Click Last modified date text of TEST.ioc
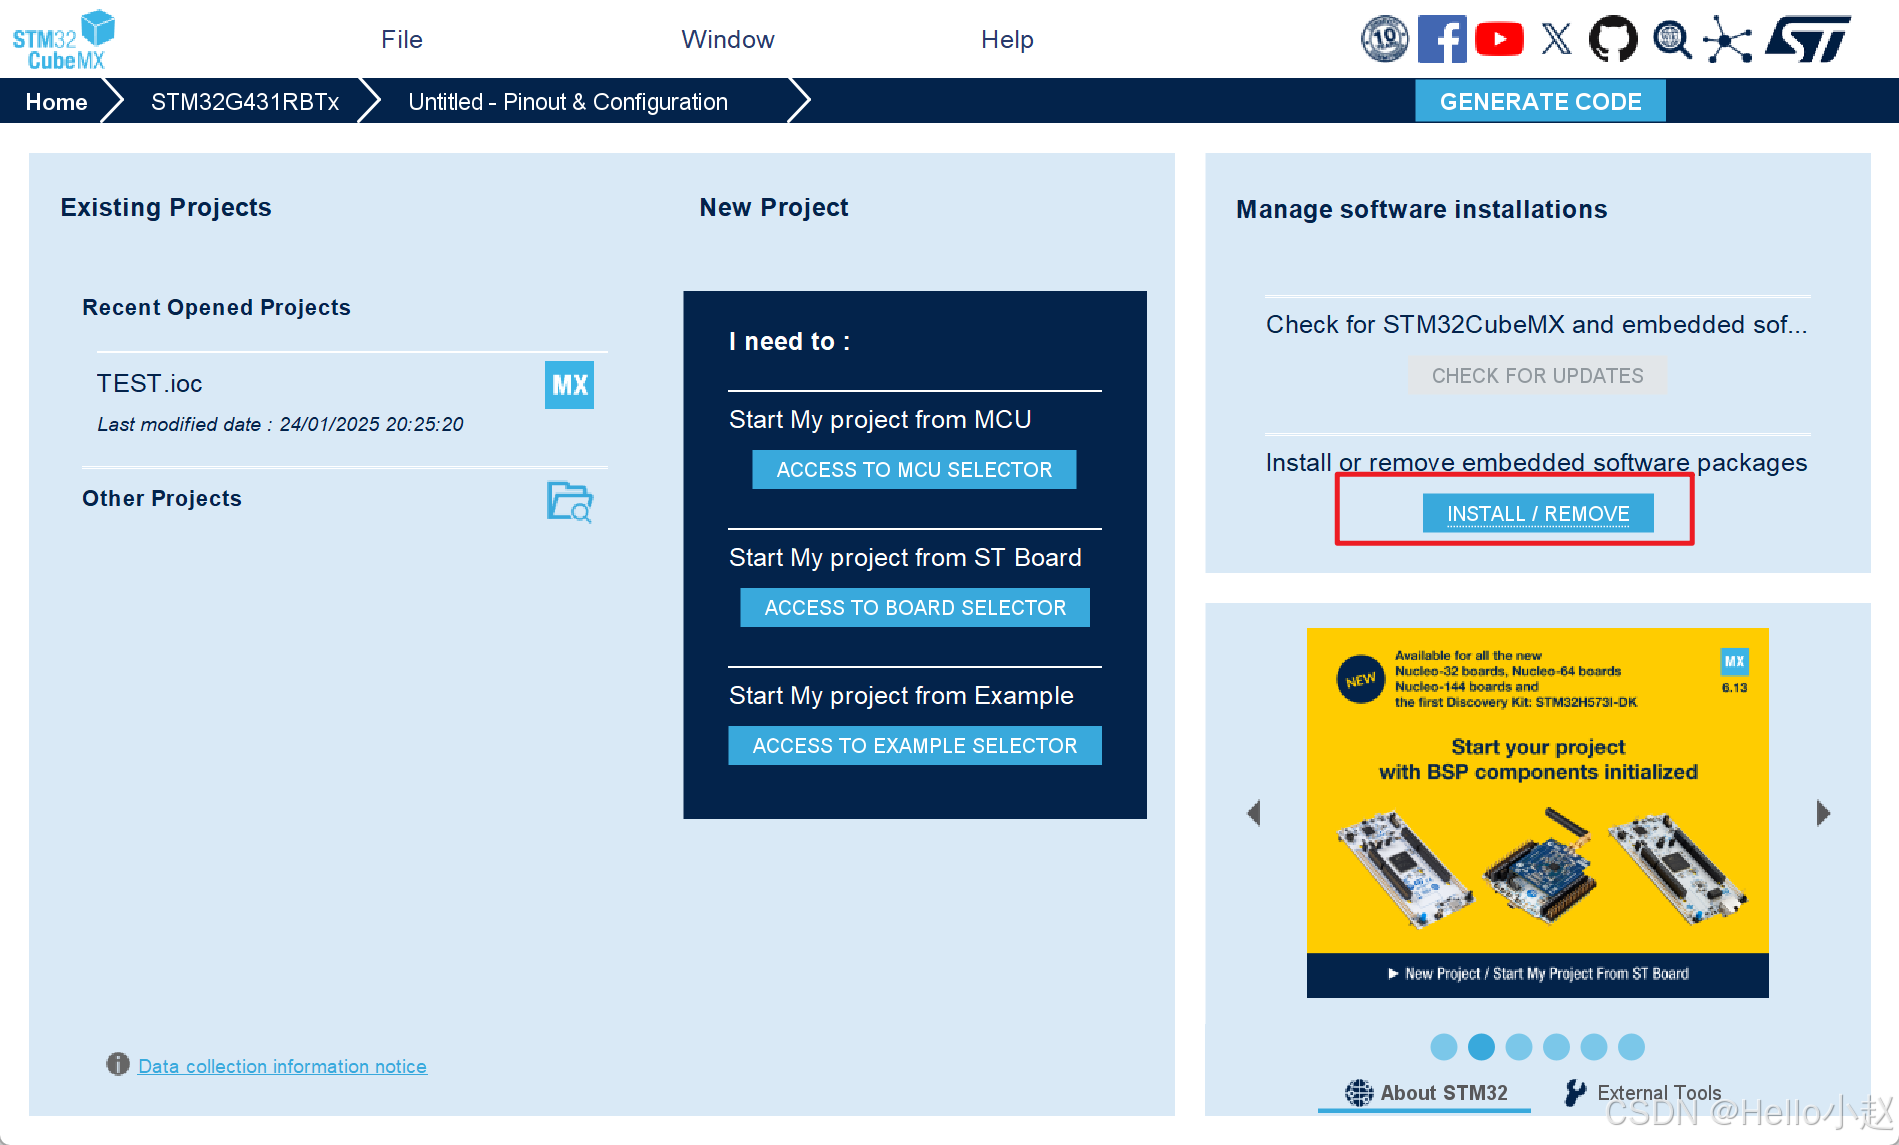This screenshot has height=1145, width=1899. (x=280, y=424)
